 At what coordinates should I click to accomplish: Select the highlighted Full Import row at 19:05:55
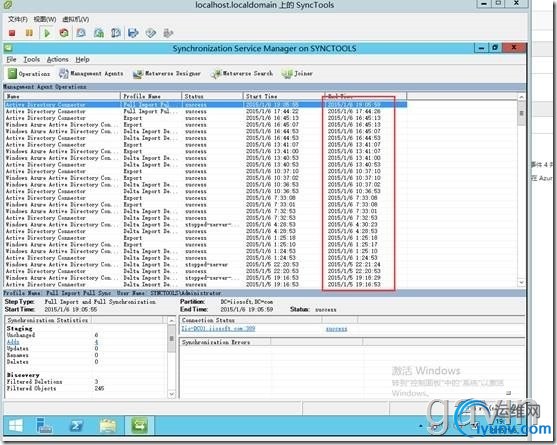click(205, 105)
